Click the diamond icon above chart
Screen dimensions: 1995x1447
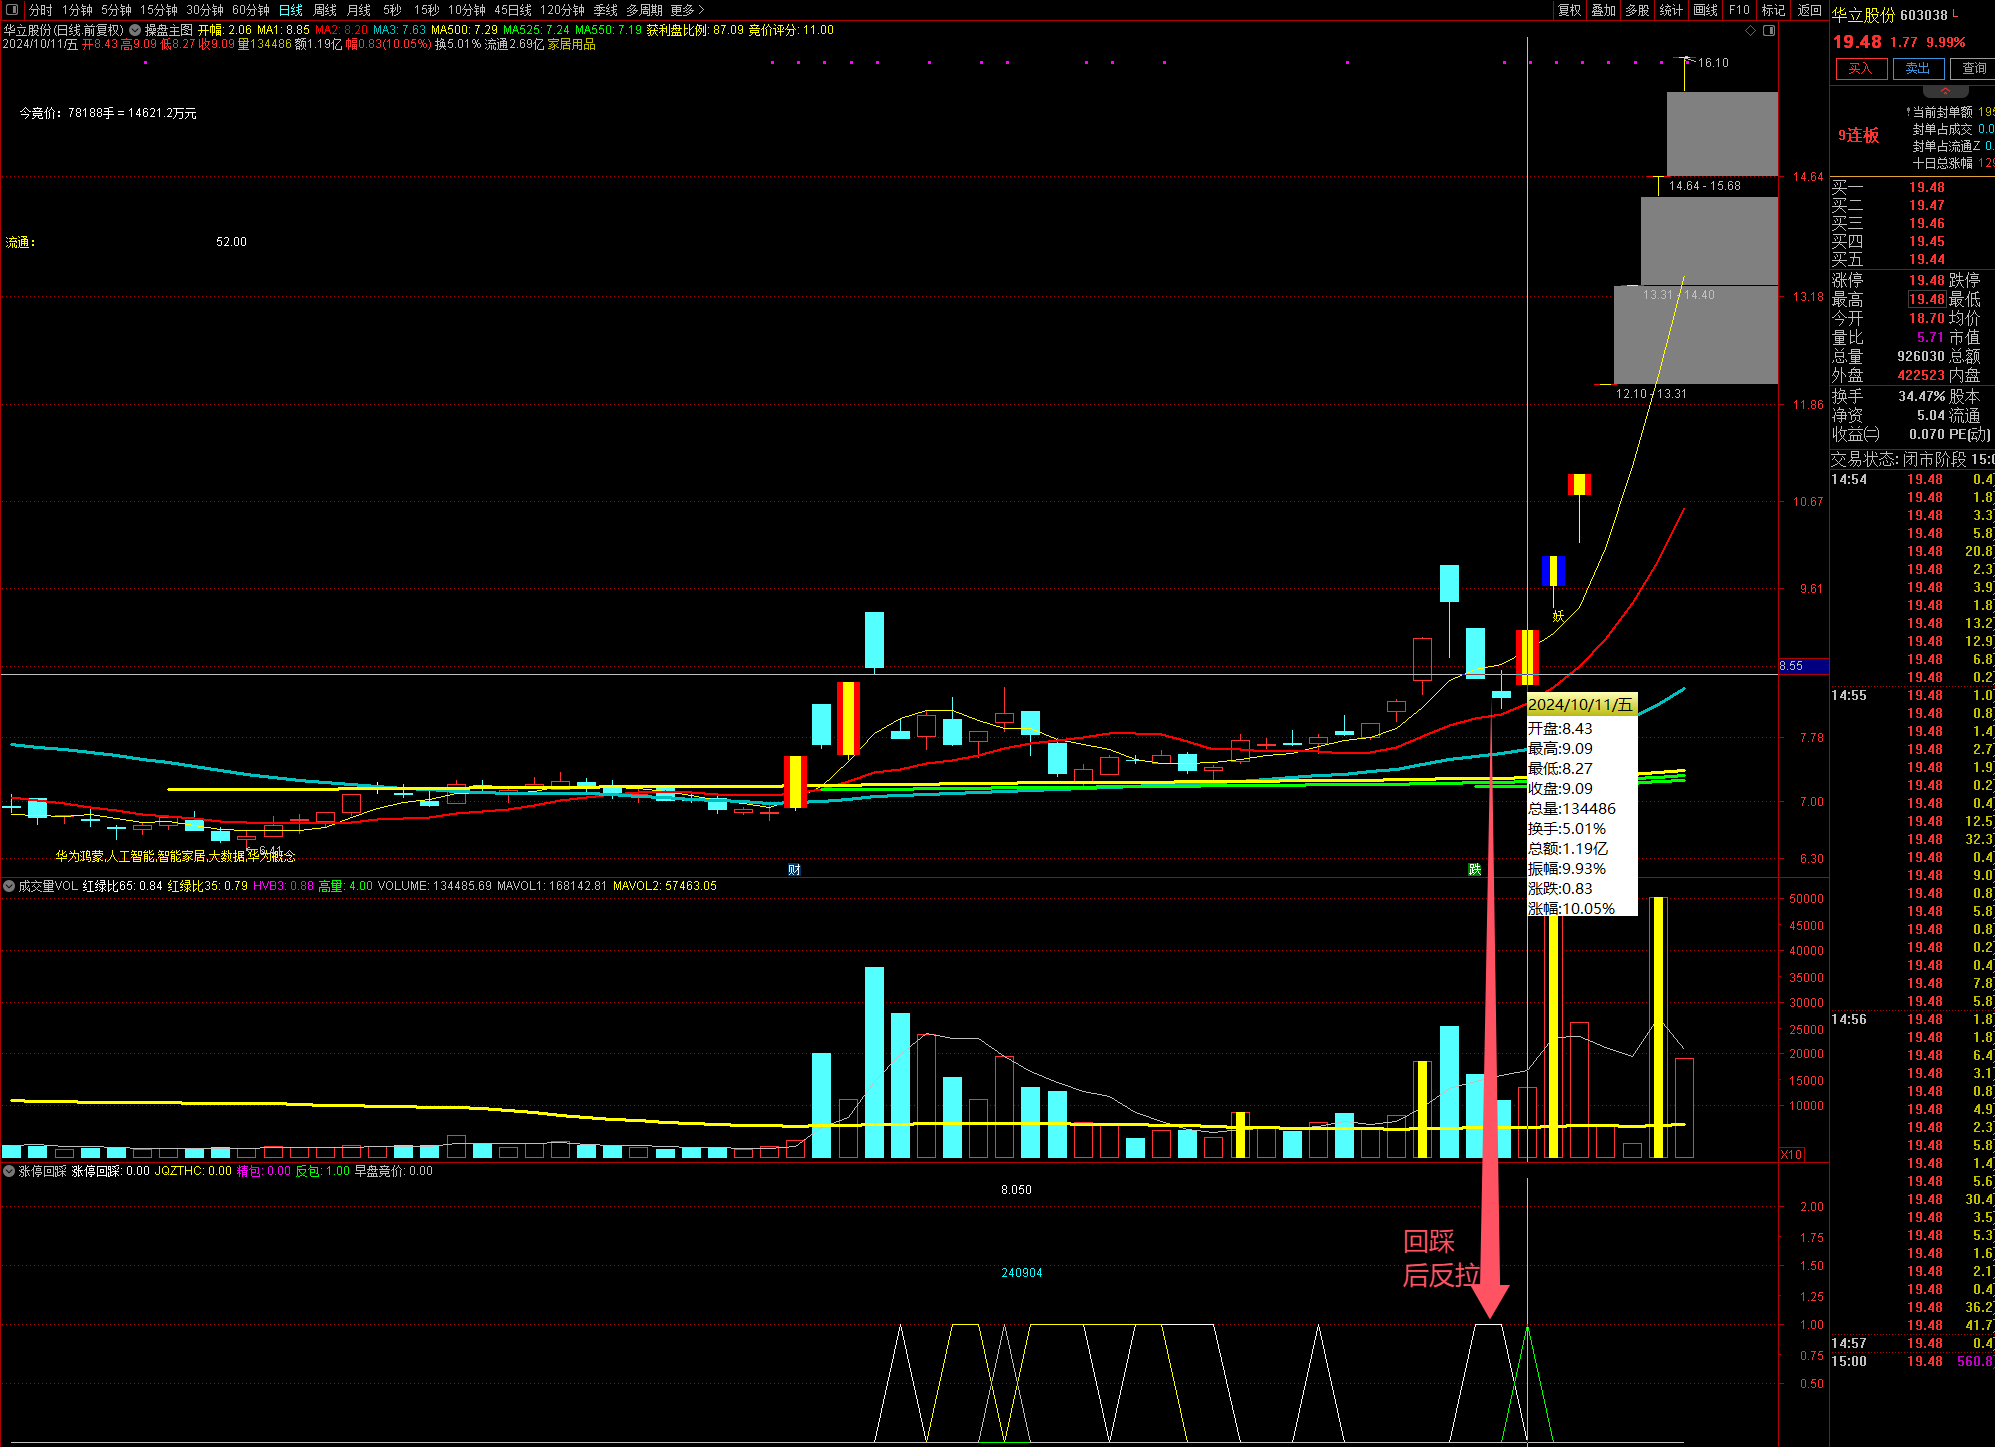tap(1750, 31)
